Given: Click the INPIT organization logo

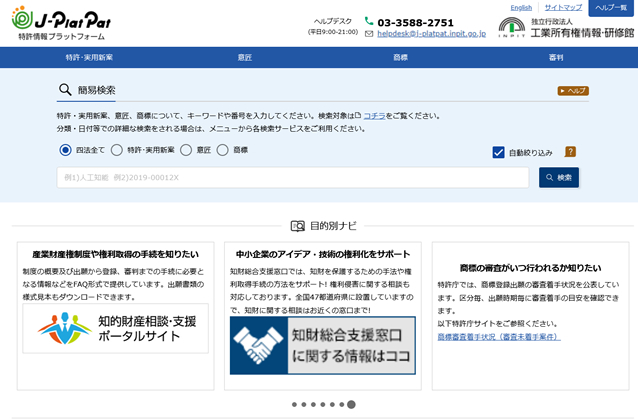Looking at the screenshot, I should point(511,27).
